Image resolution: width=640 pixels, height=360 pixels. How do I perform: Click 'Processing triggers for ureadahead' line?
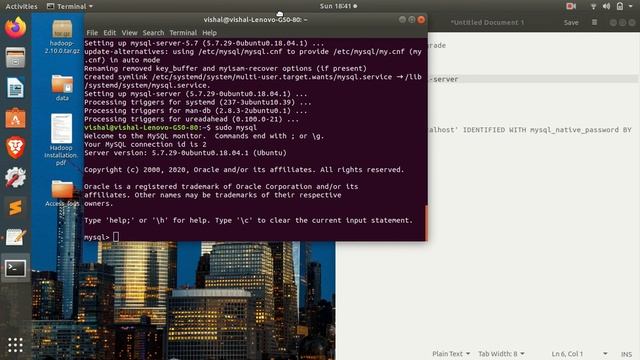191,119
